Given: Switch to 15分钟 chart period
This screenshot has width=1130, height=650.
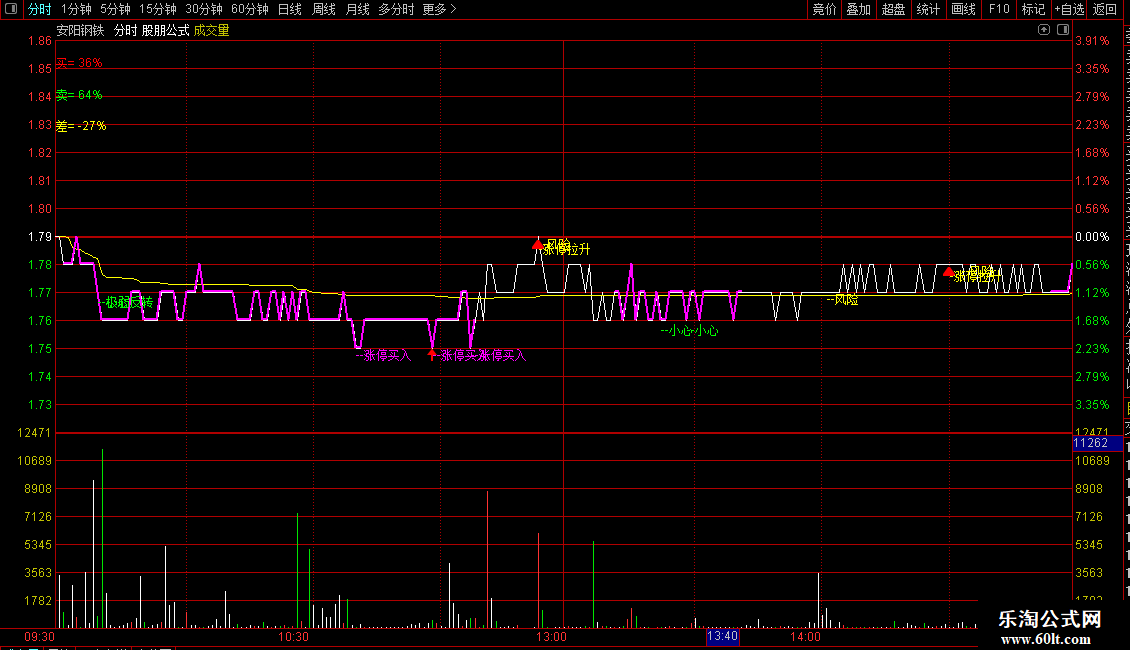Looking at the screenshot, I should pos(157,9).
